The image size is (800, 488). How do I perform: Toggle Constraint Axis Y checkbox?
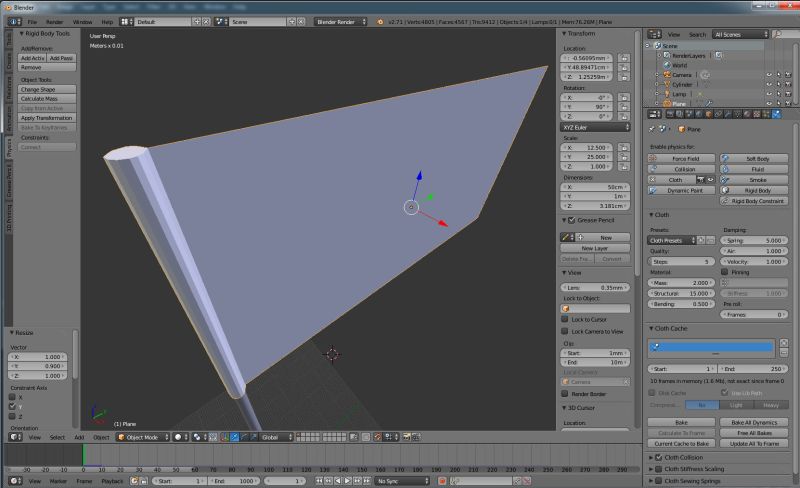[x=12, y=406]
